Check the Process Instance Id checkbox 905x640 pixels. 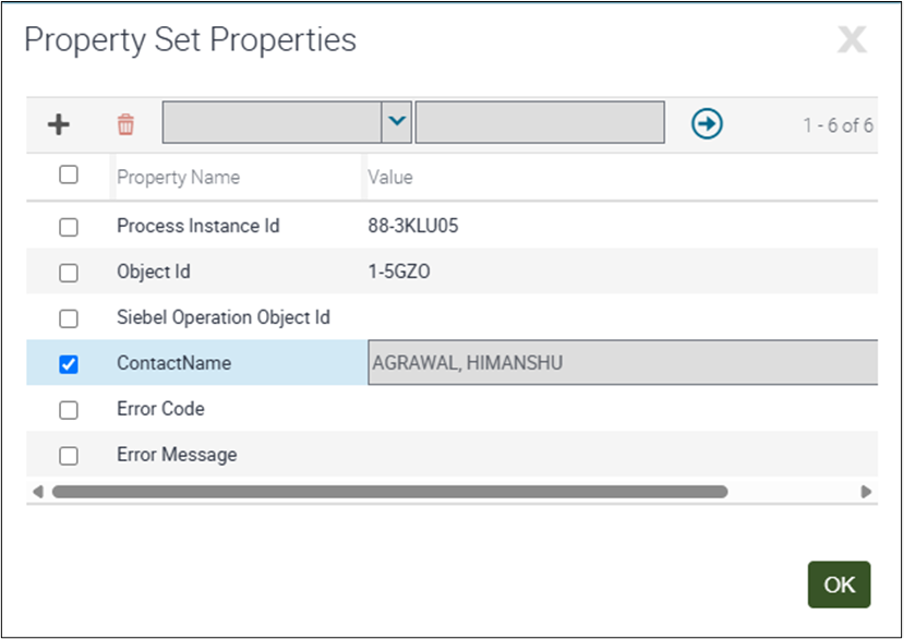coord(69,227)
